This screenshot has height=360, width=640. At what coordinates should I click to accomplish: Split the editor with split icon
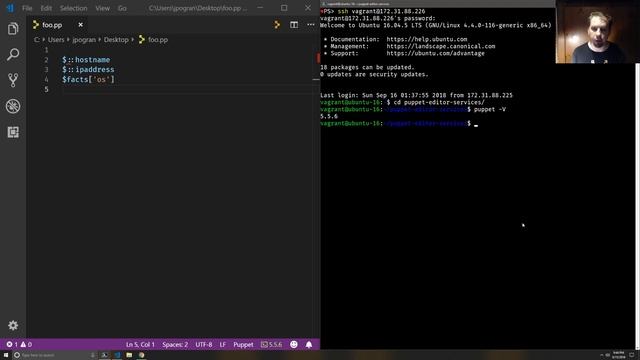click(294, 25)
